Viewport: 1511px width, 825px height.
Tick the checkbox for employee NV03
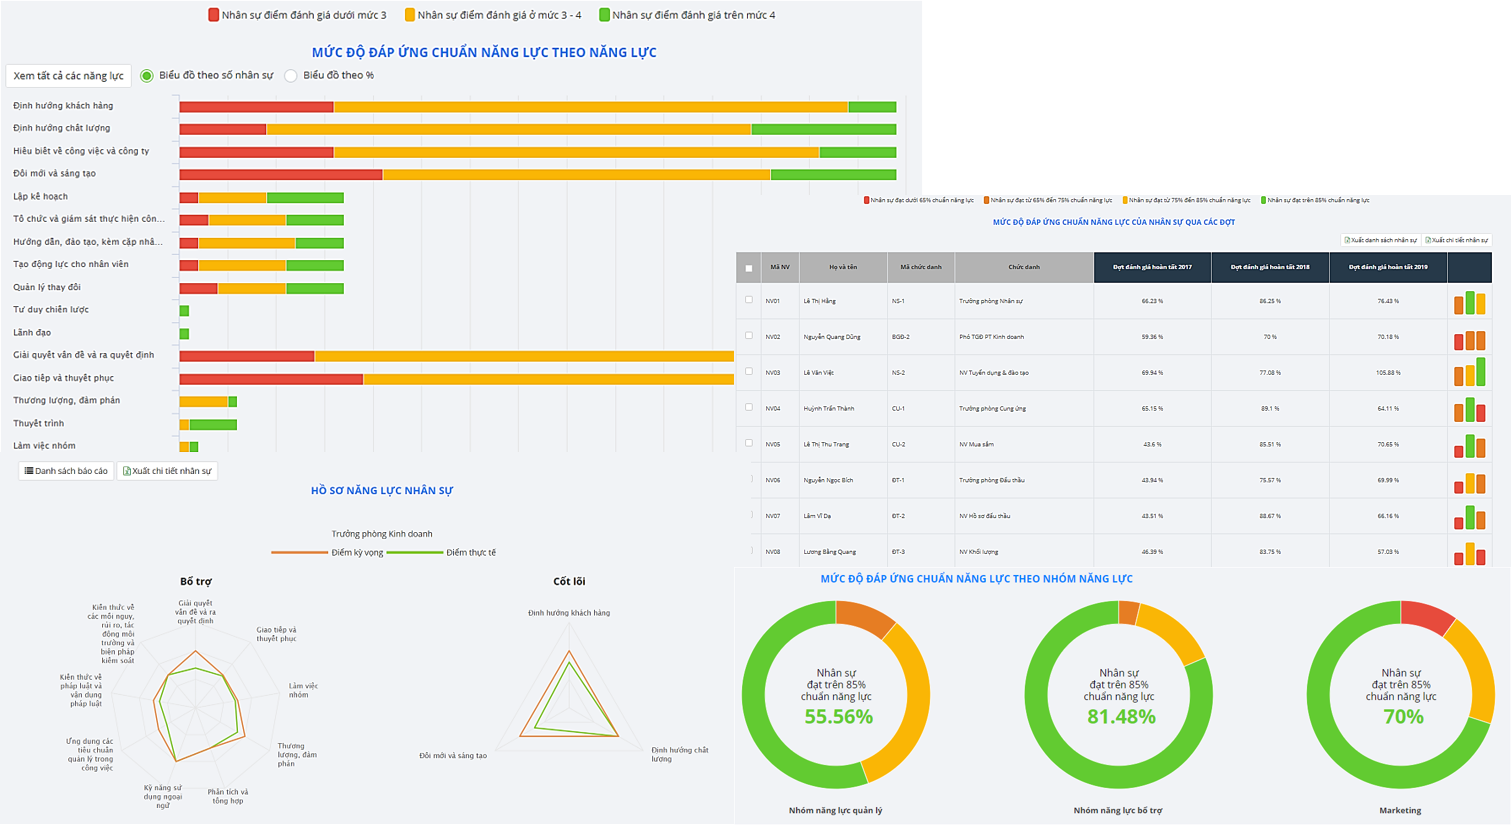(x=749, y=372)
